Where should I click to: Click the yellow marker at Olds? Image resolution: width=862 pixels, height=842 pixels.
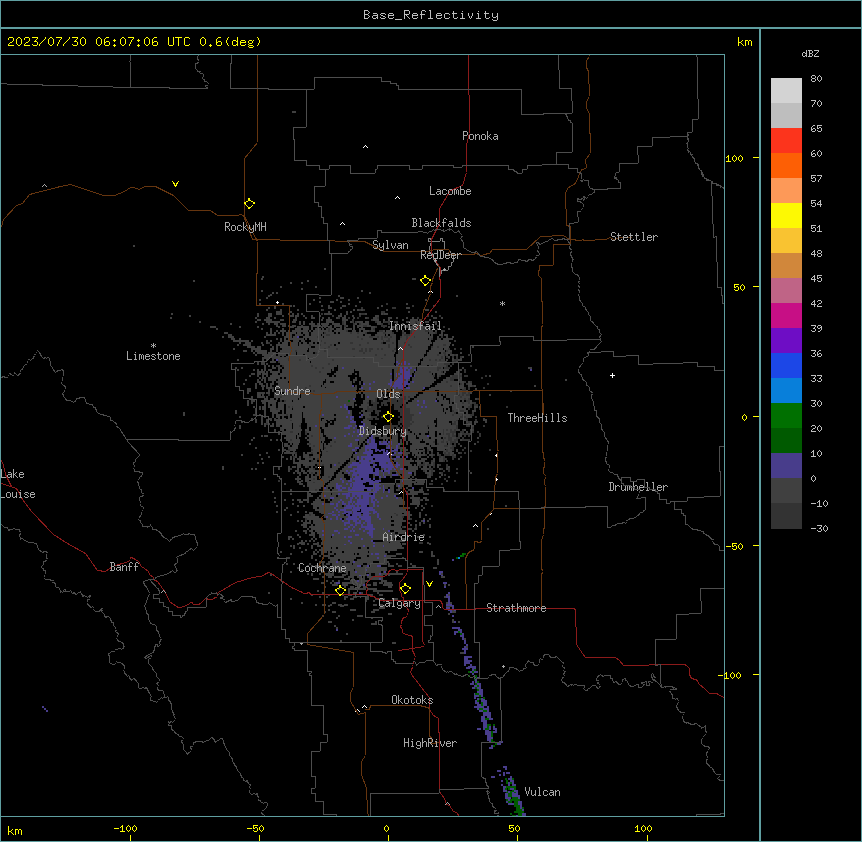(388, 417)
